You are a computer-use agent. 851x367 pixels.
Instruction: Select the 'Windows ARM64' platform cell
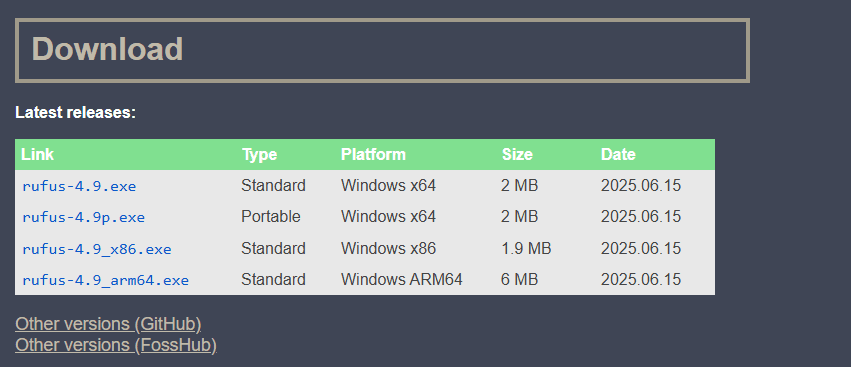pyautogui.click(x=402, y=280)
